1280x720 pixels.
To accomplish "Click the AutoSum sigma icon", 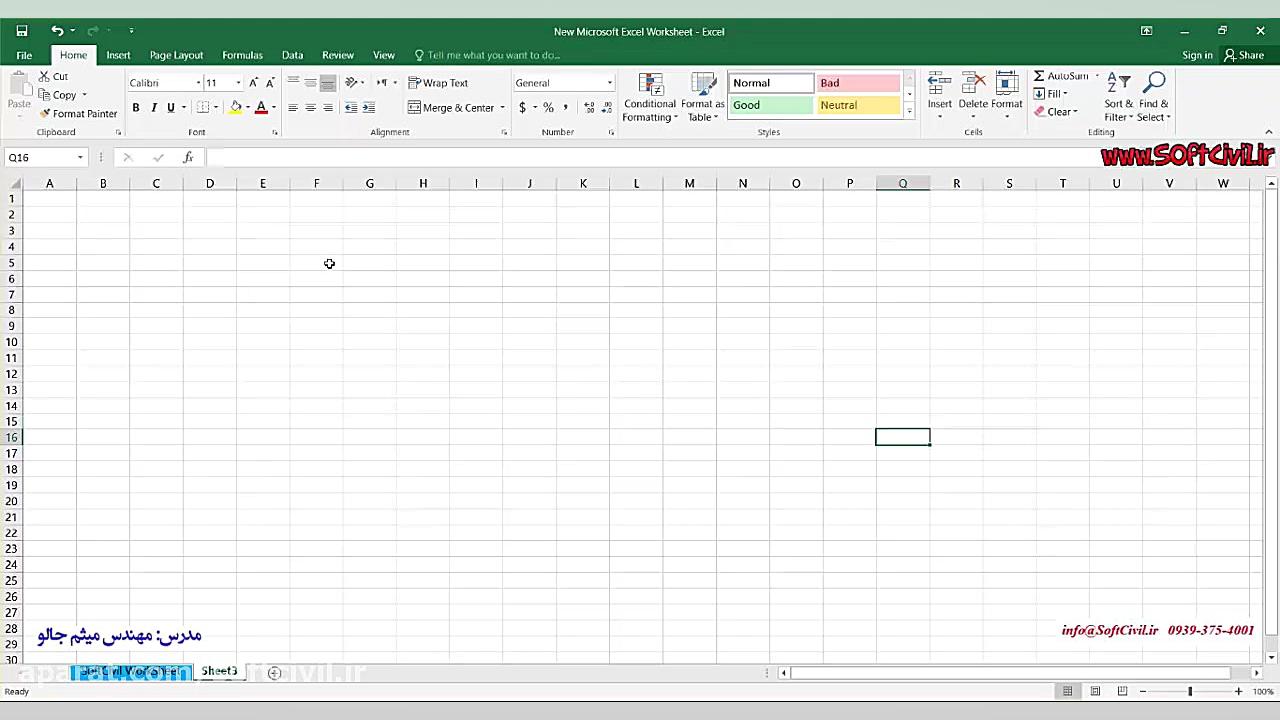I will coord(1039,76).
